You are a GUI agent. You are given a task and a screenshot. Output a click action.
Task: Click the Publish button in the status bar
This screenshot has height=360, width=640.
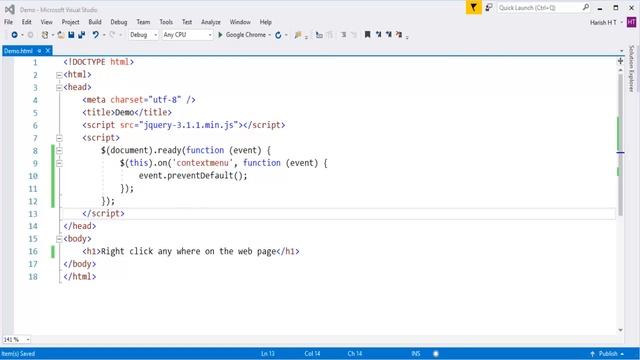coord(607,354)
